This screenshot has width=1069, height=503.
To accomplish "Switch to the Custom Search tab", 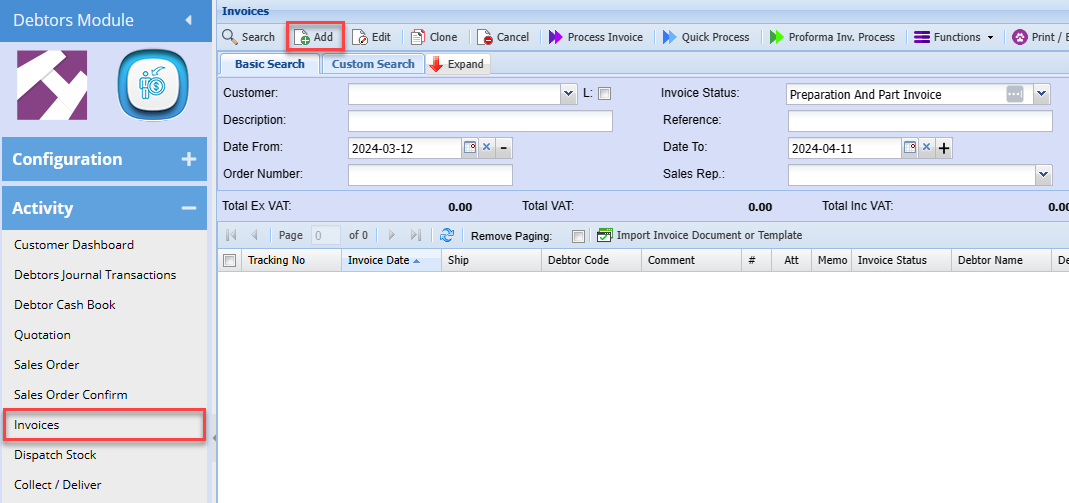I will [373, 64].
